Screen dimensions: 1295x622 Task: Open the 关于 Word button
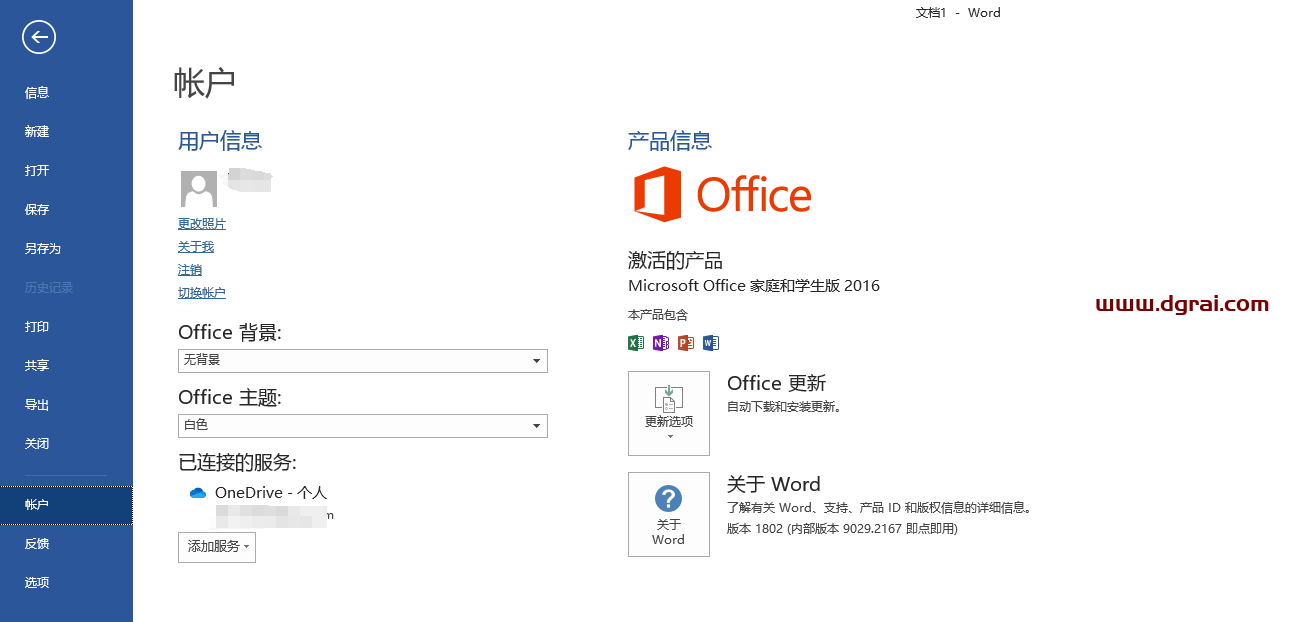[668, 514]
